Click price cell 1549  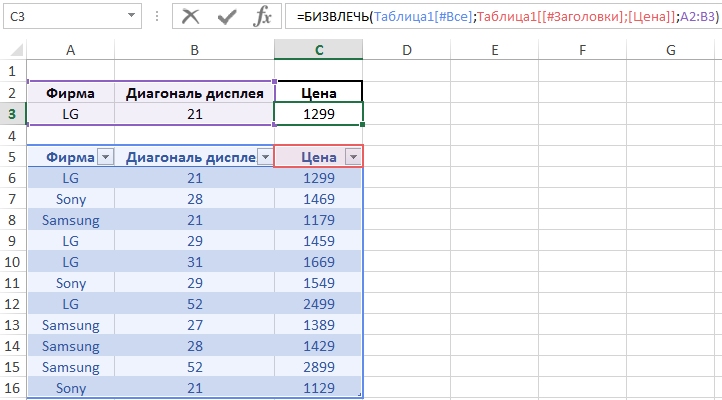(319, 283)
